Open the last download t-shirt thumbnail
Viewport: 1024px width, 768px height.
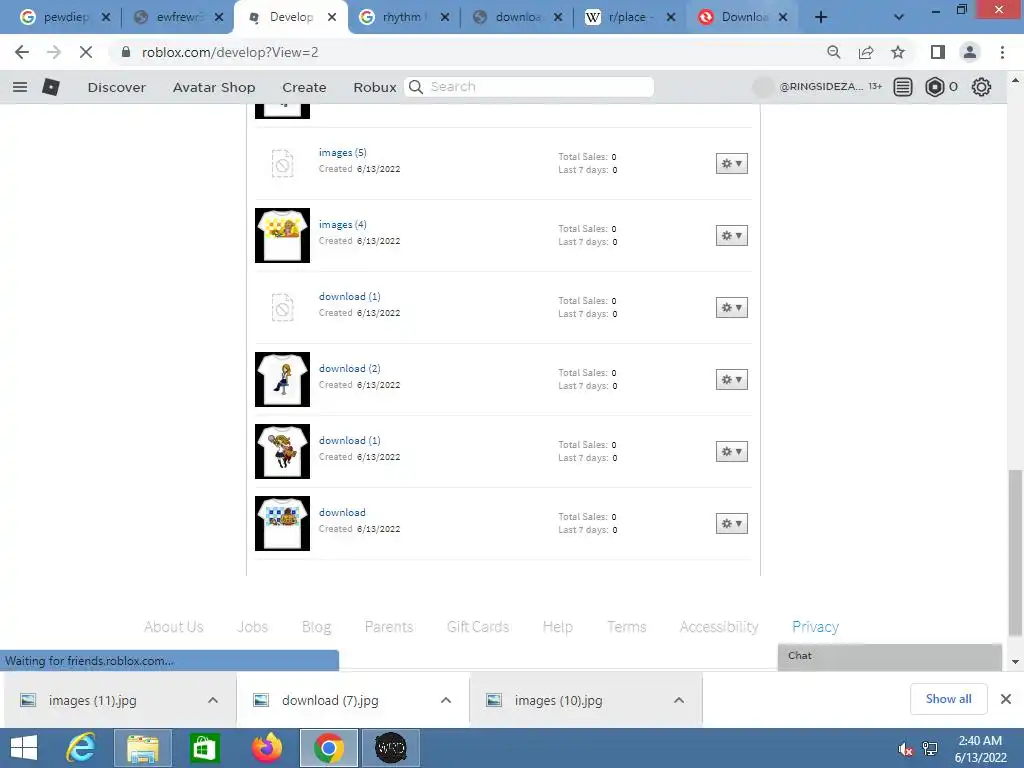coord(282,524)
